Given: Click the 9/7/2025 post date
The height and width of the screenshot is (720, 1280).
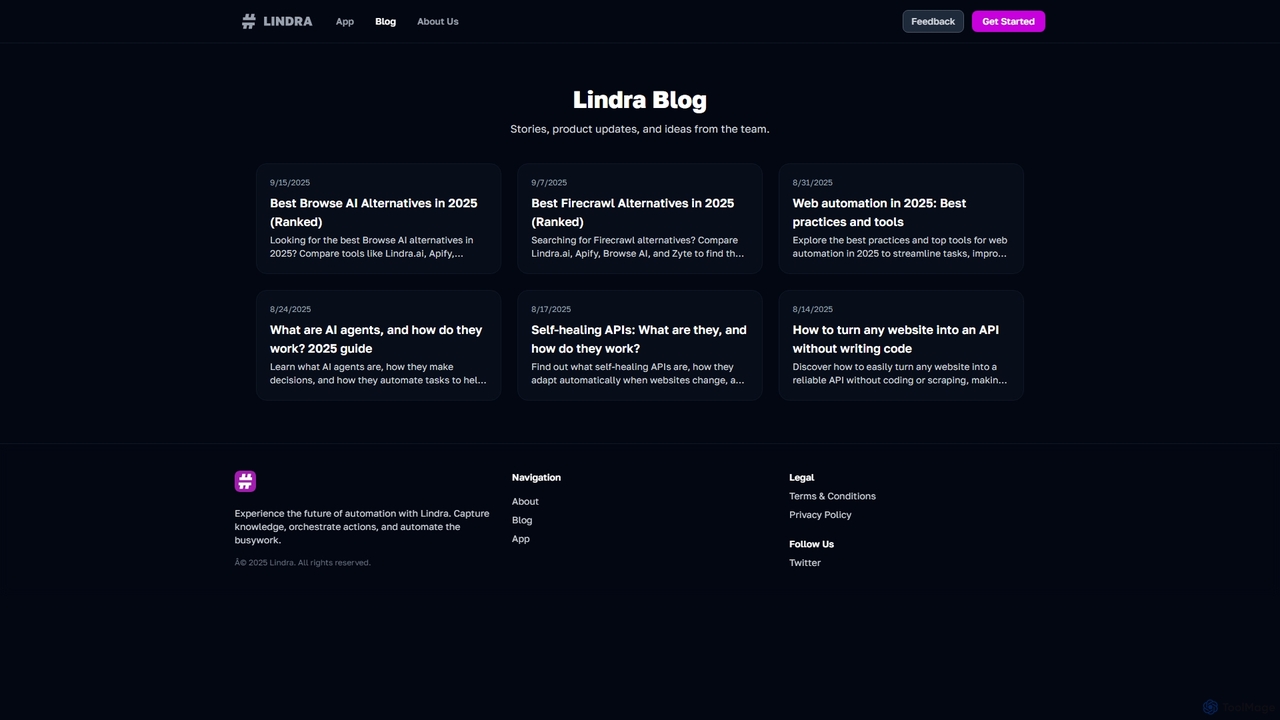Looking at the screenshot, I should 549,183.
